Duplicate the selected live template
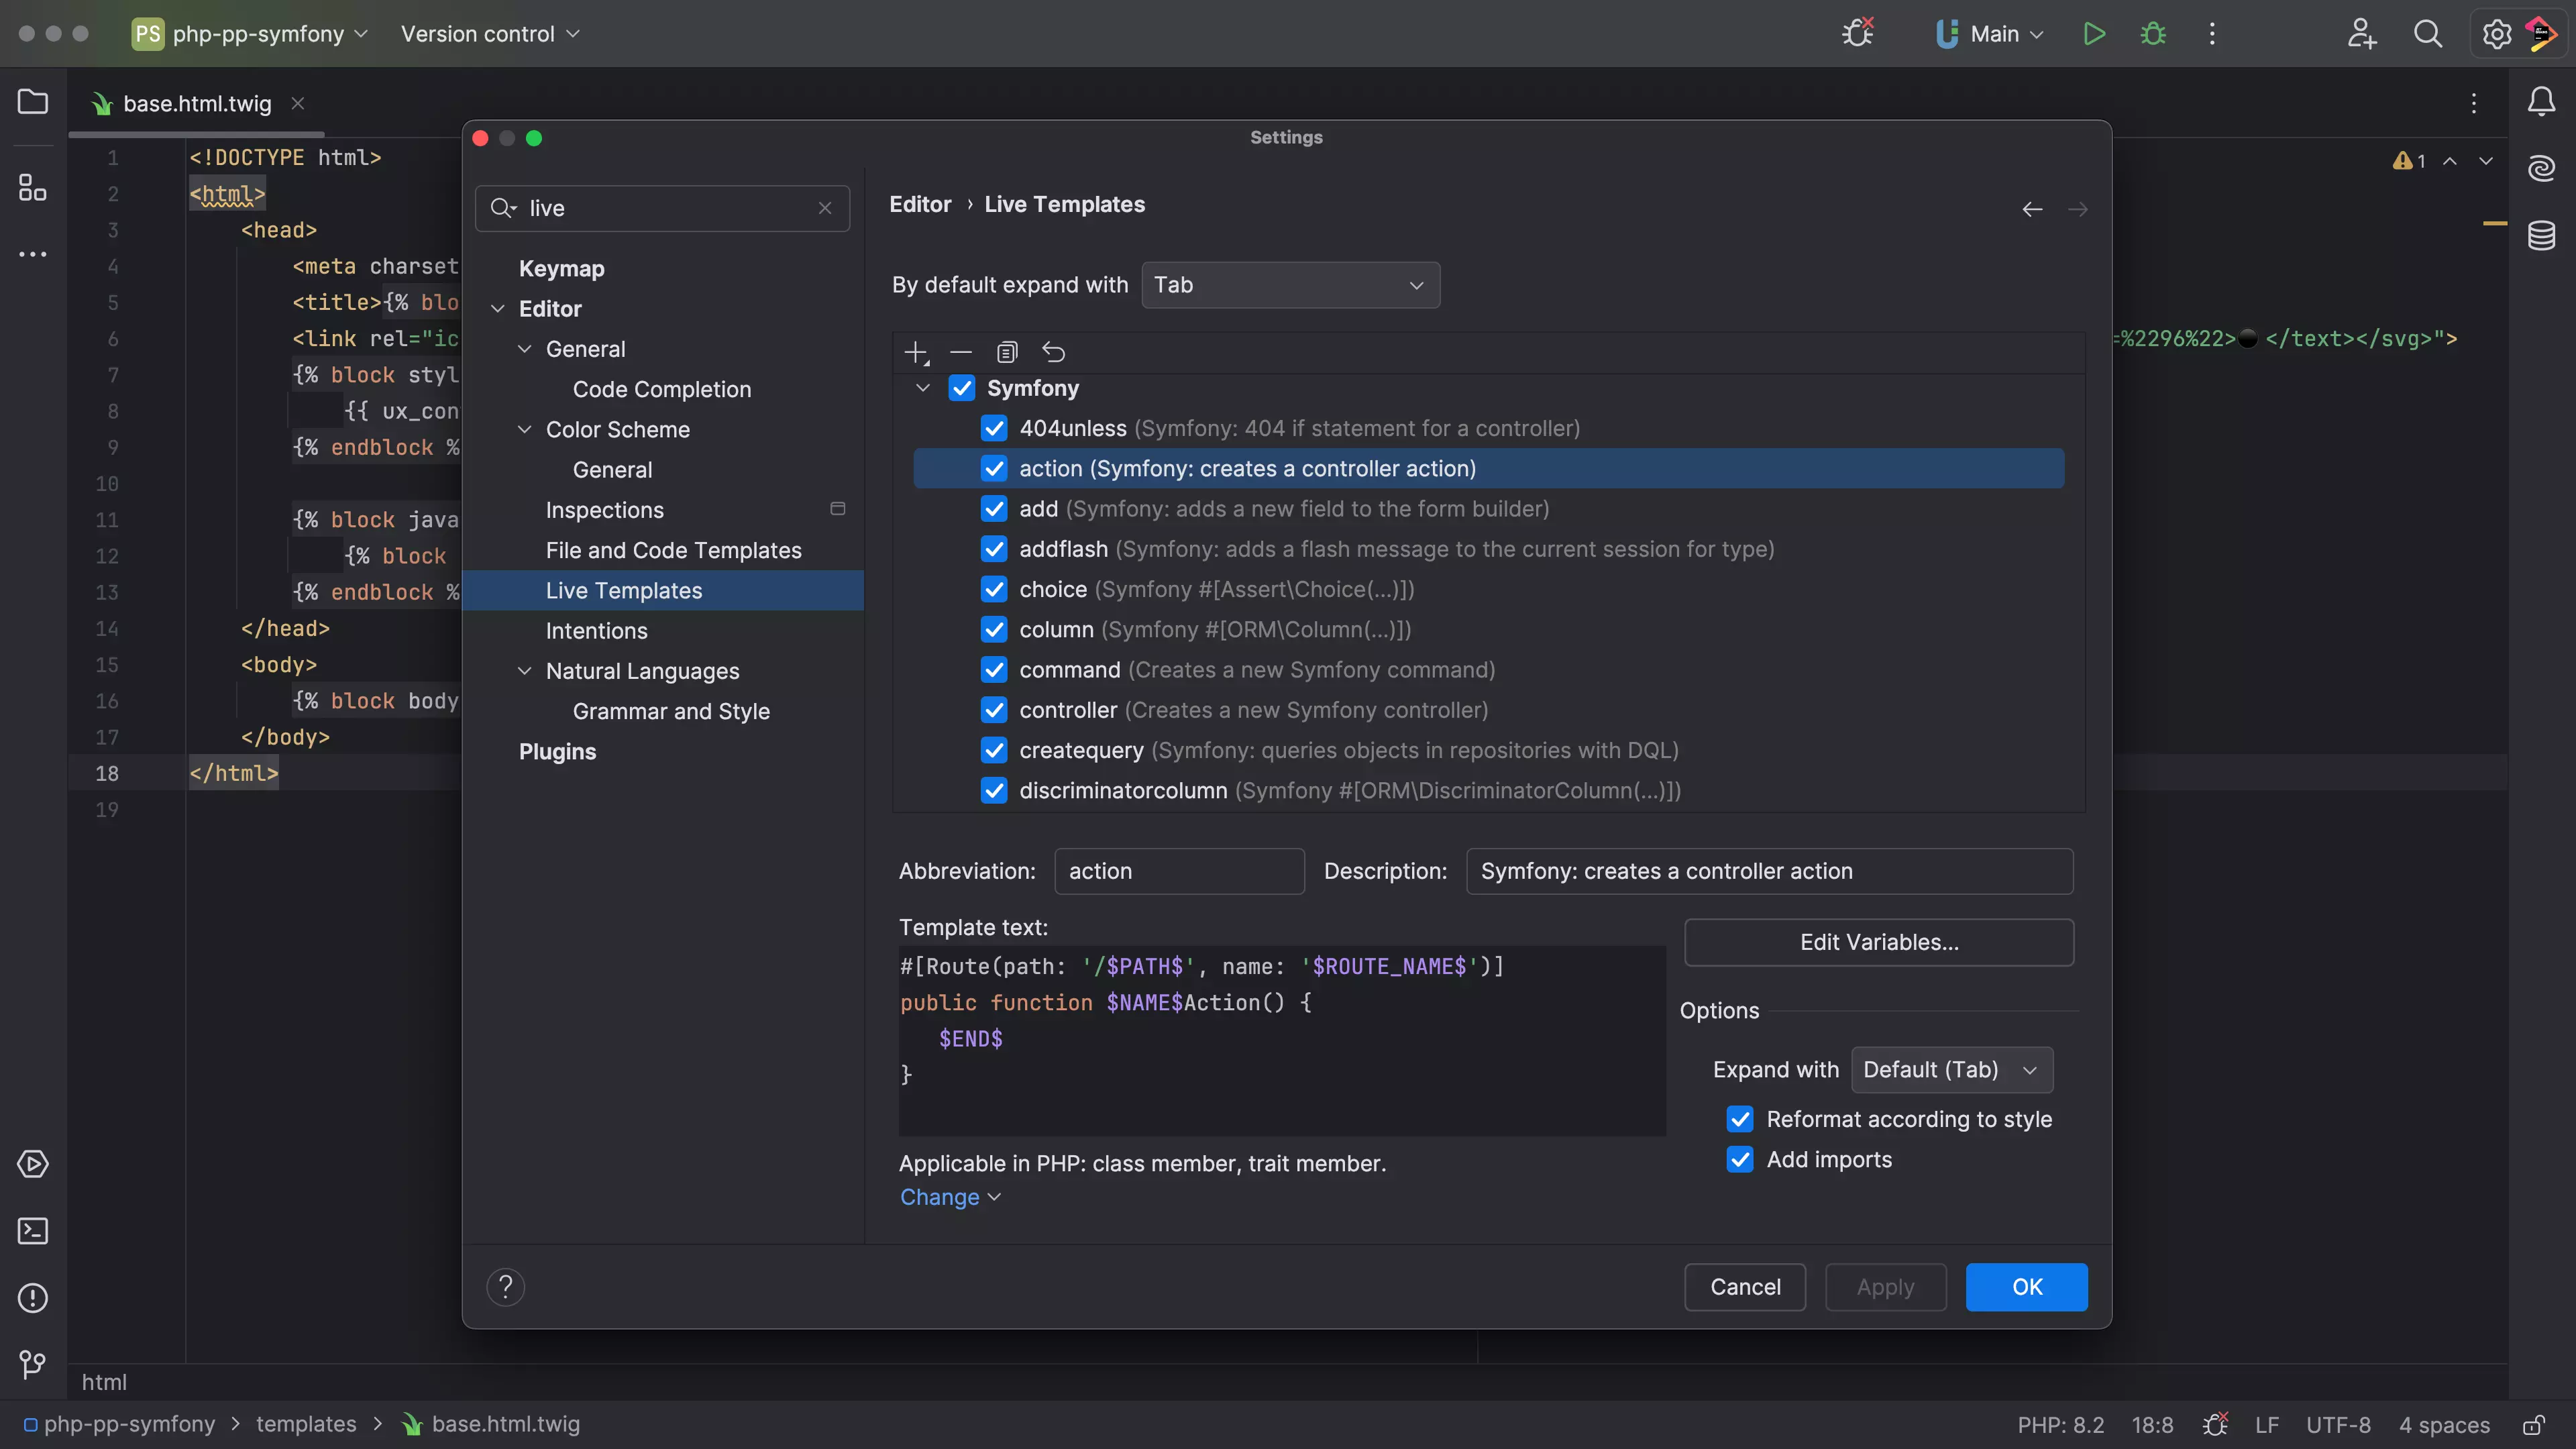 1007,352
